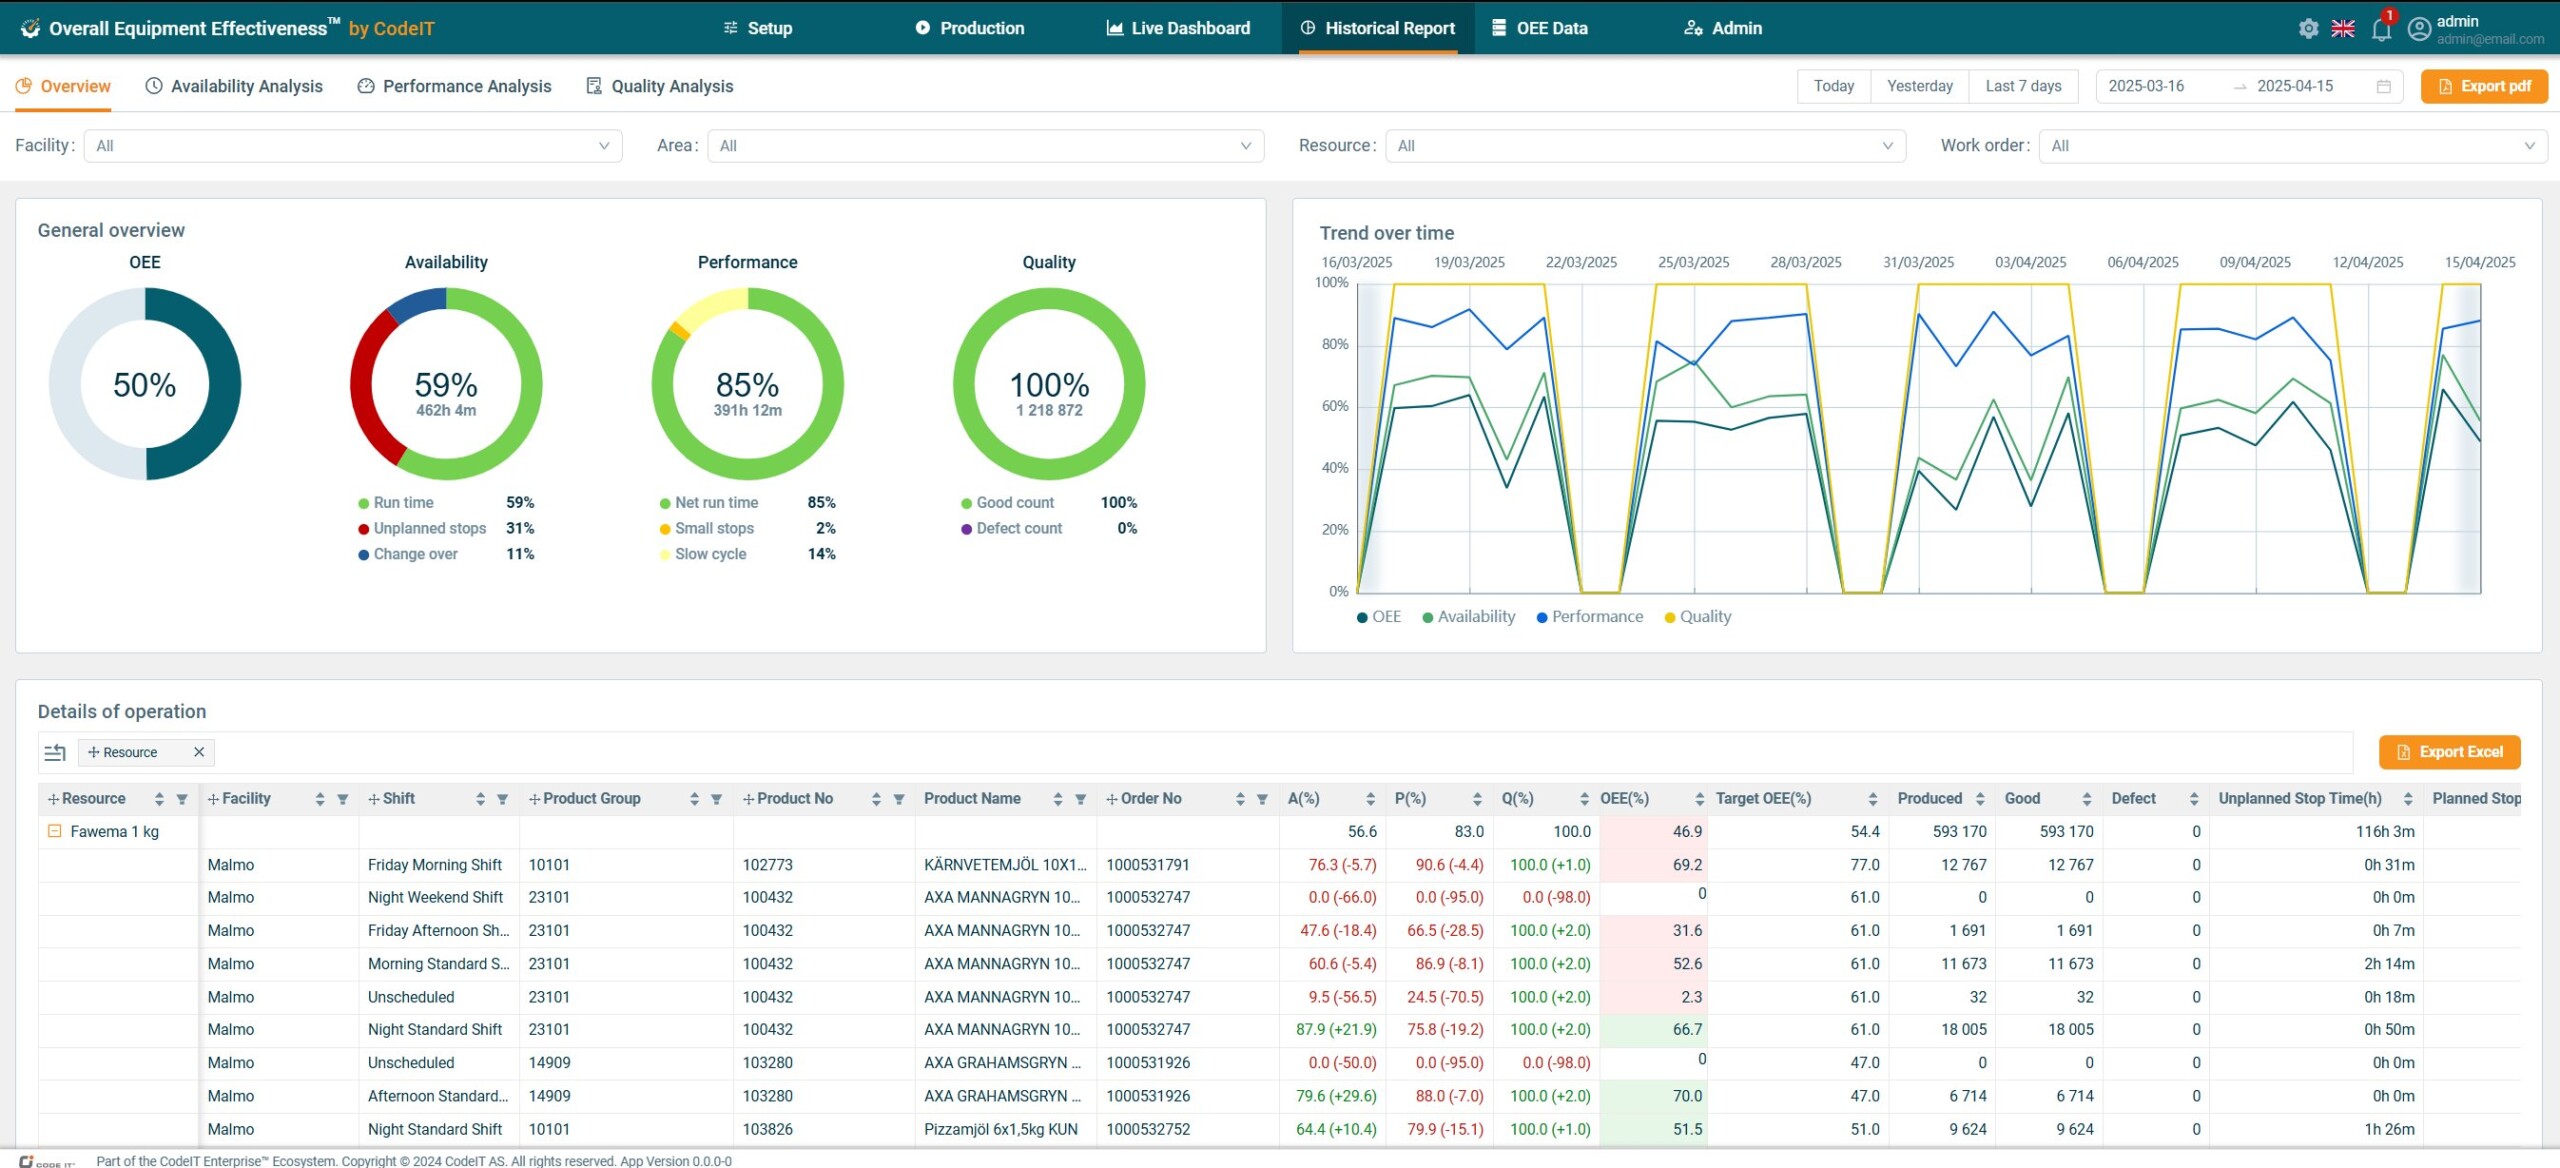This screenshot has width=2560, height=1168.
Task: Select the Last 7 days button
Action: (x=2023, y=86)
